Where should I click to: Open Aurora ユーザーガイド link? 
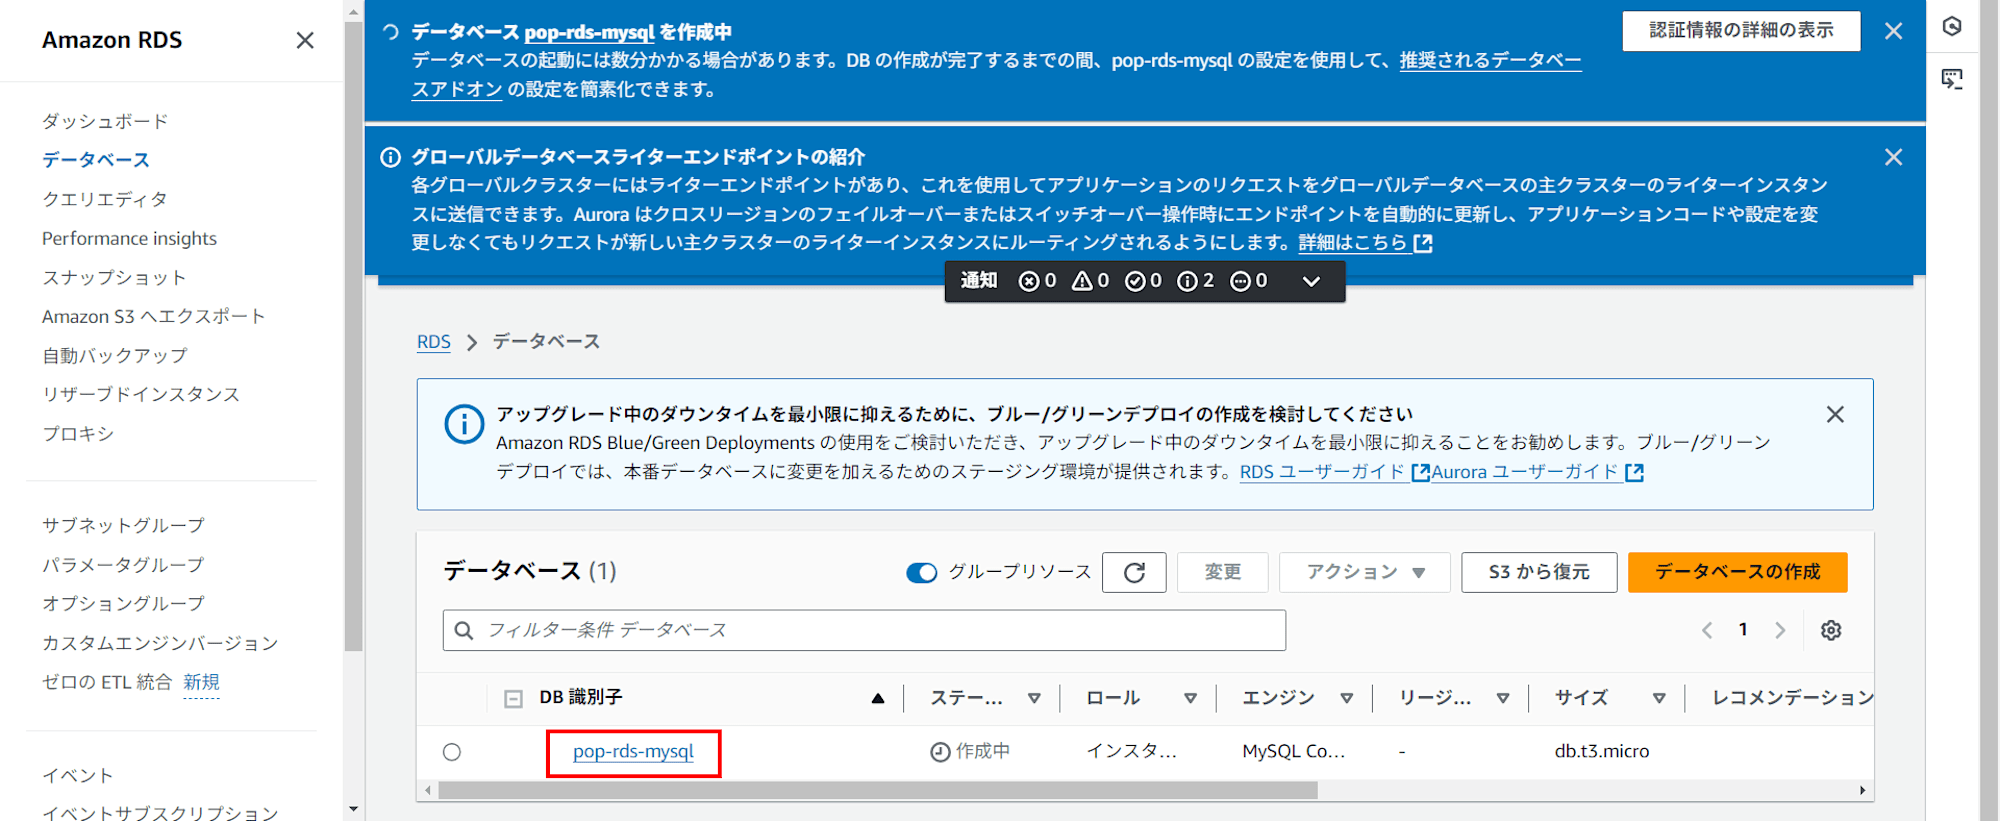(1537, 472)
